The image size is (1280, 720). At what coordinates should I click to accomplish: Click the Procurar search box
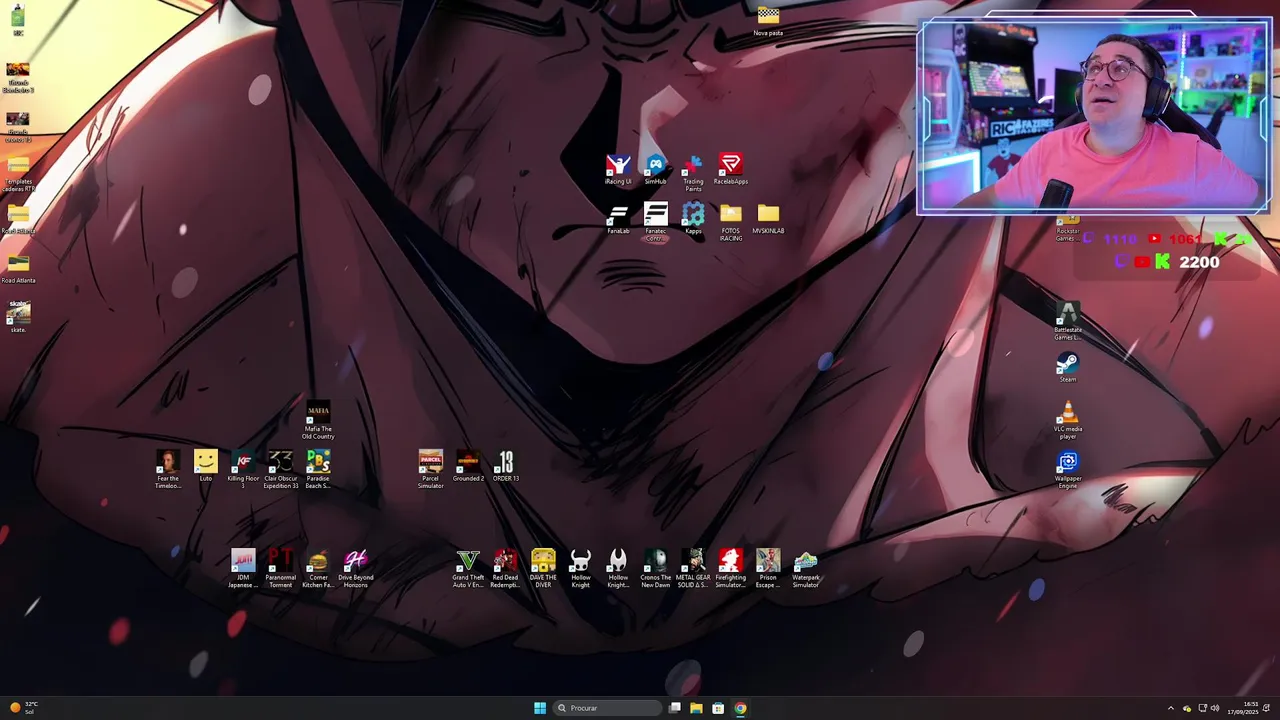[608, 708]
